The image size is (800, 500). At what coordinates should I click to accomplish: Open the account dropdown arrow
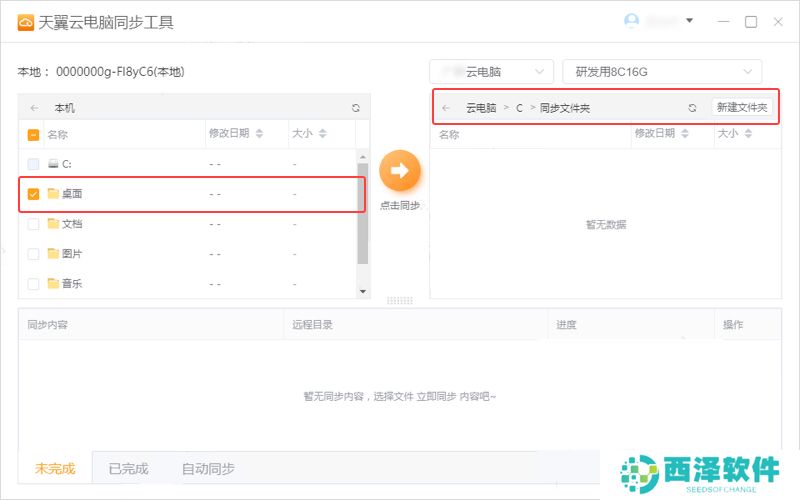point(689,20)
